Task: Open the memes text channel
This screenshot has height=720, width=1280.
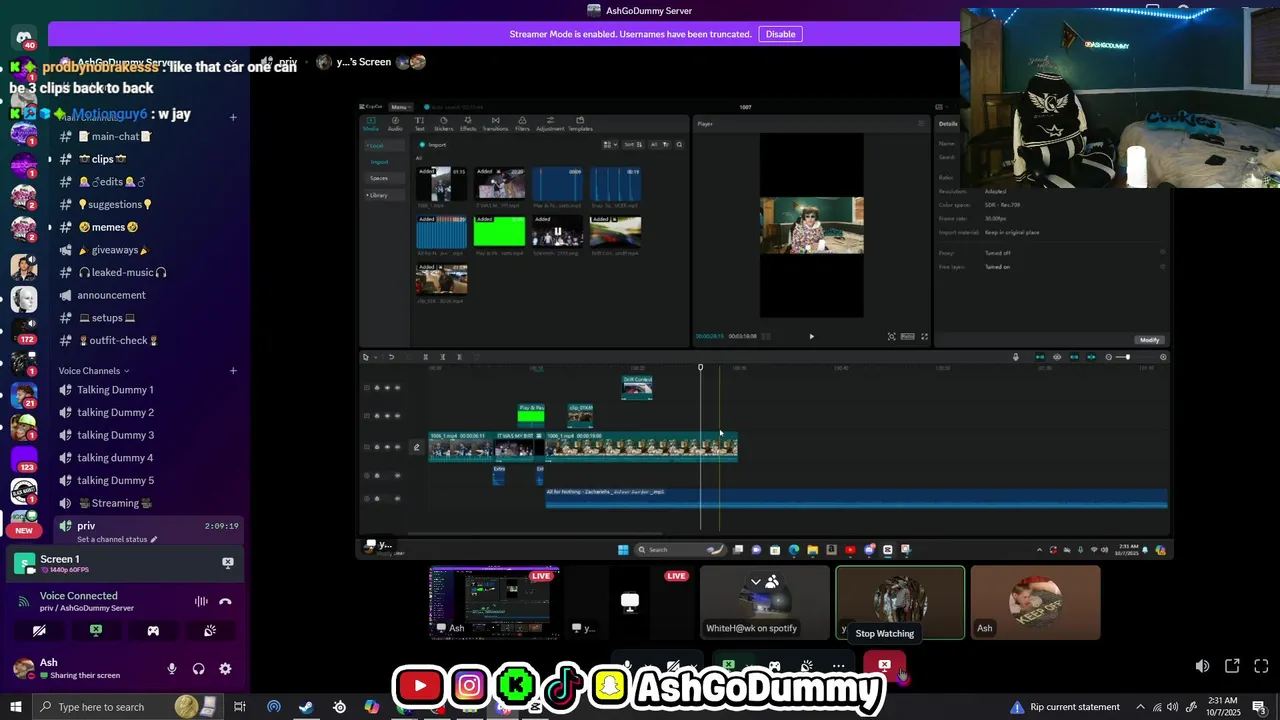Action: [x=108, y=227]
